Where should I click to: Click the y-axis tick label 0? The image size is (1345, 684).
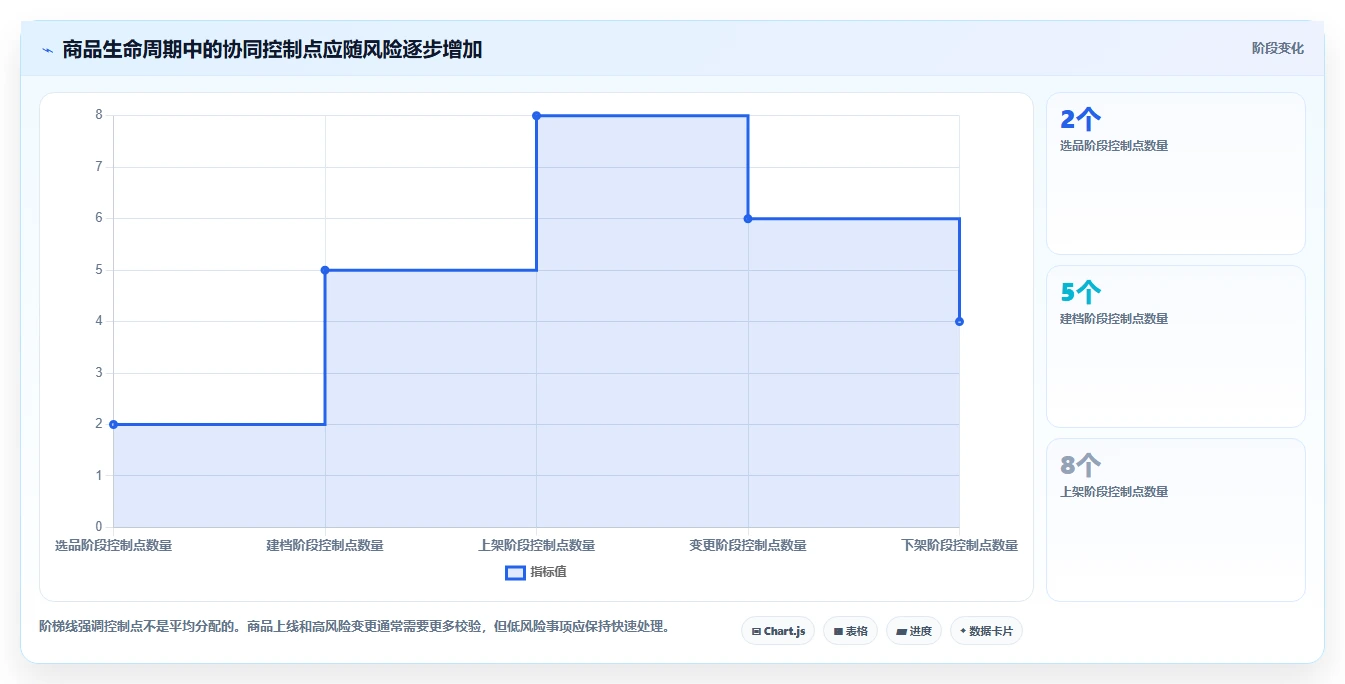[x=99, y=527]
